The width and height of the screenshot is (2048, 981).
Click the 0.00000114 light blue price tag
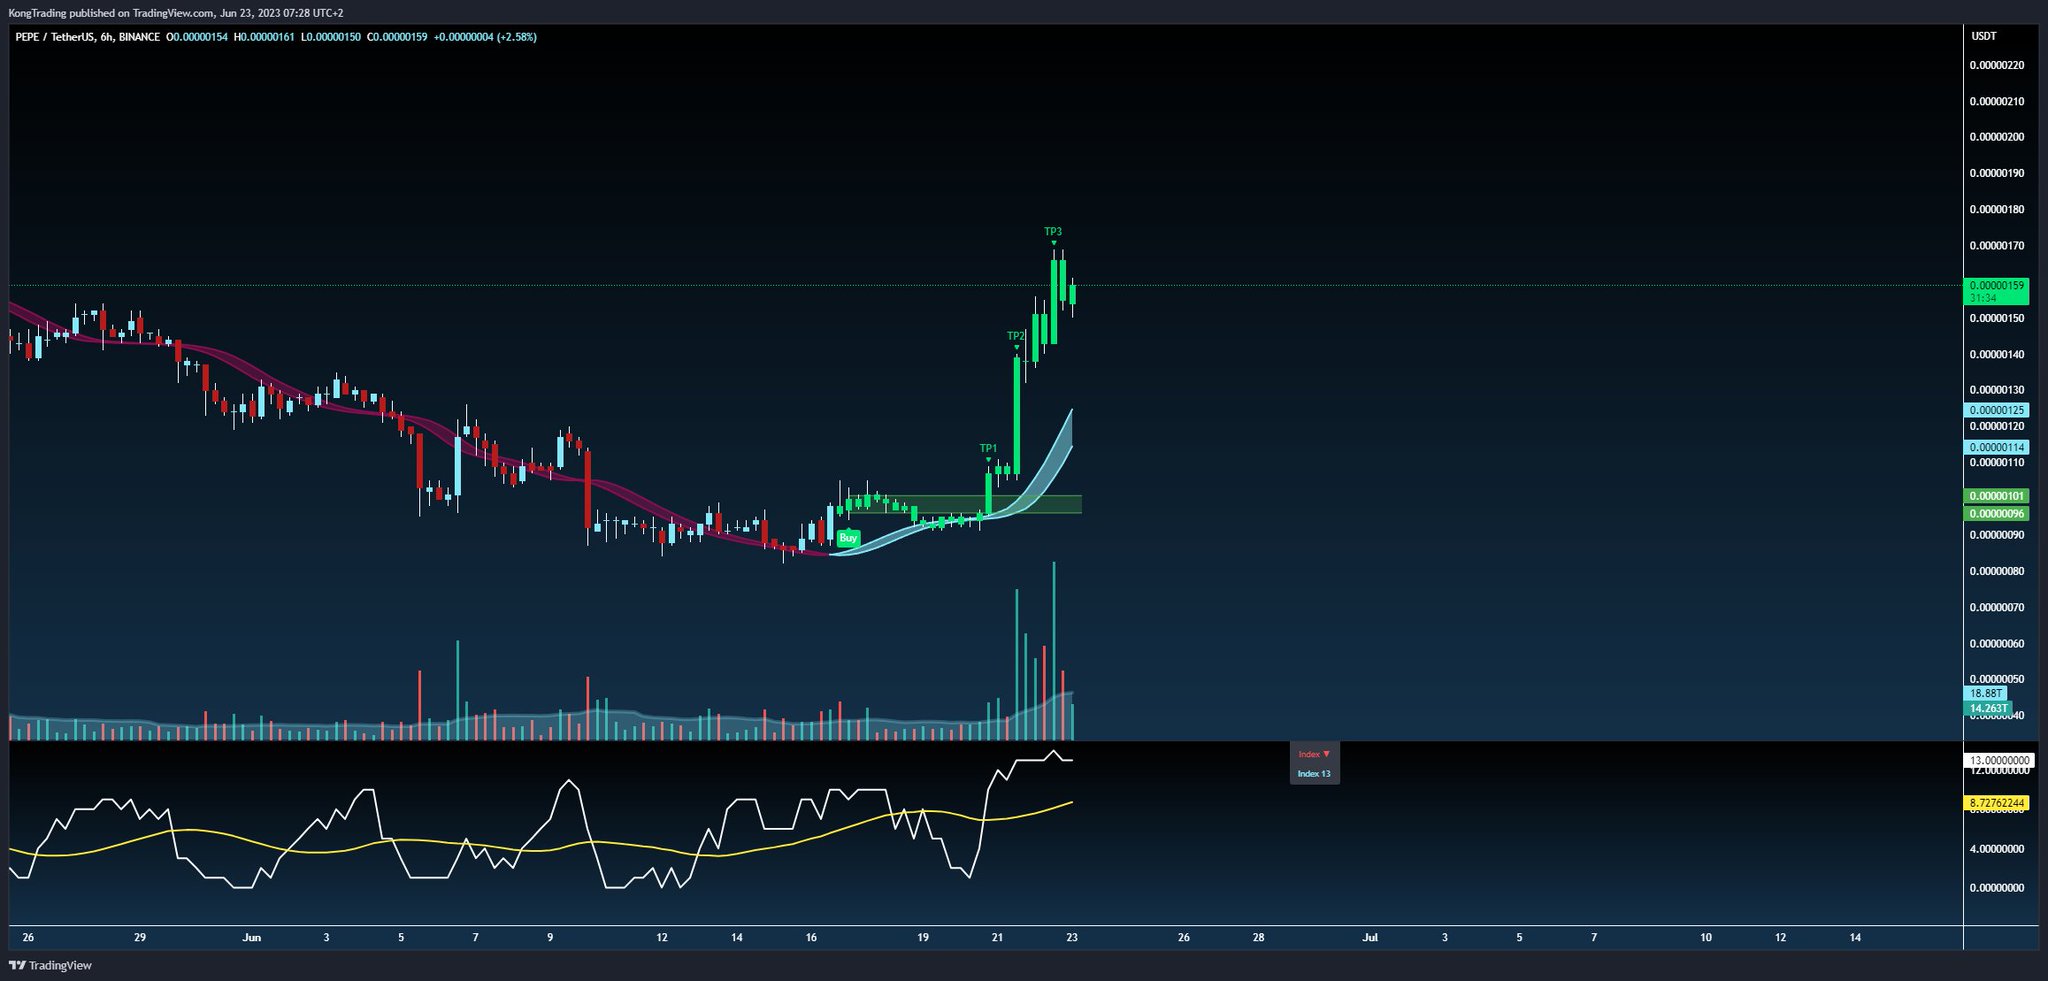[1996, 448]
